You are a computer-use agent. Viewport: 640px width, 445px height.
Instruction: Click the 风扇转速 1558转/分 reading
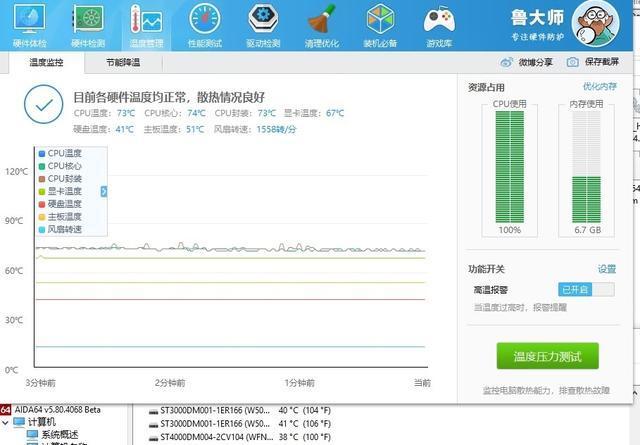[x=255, y=129]
